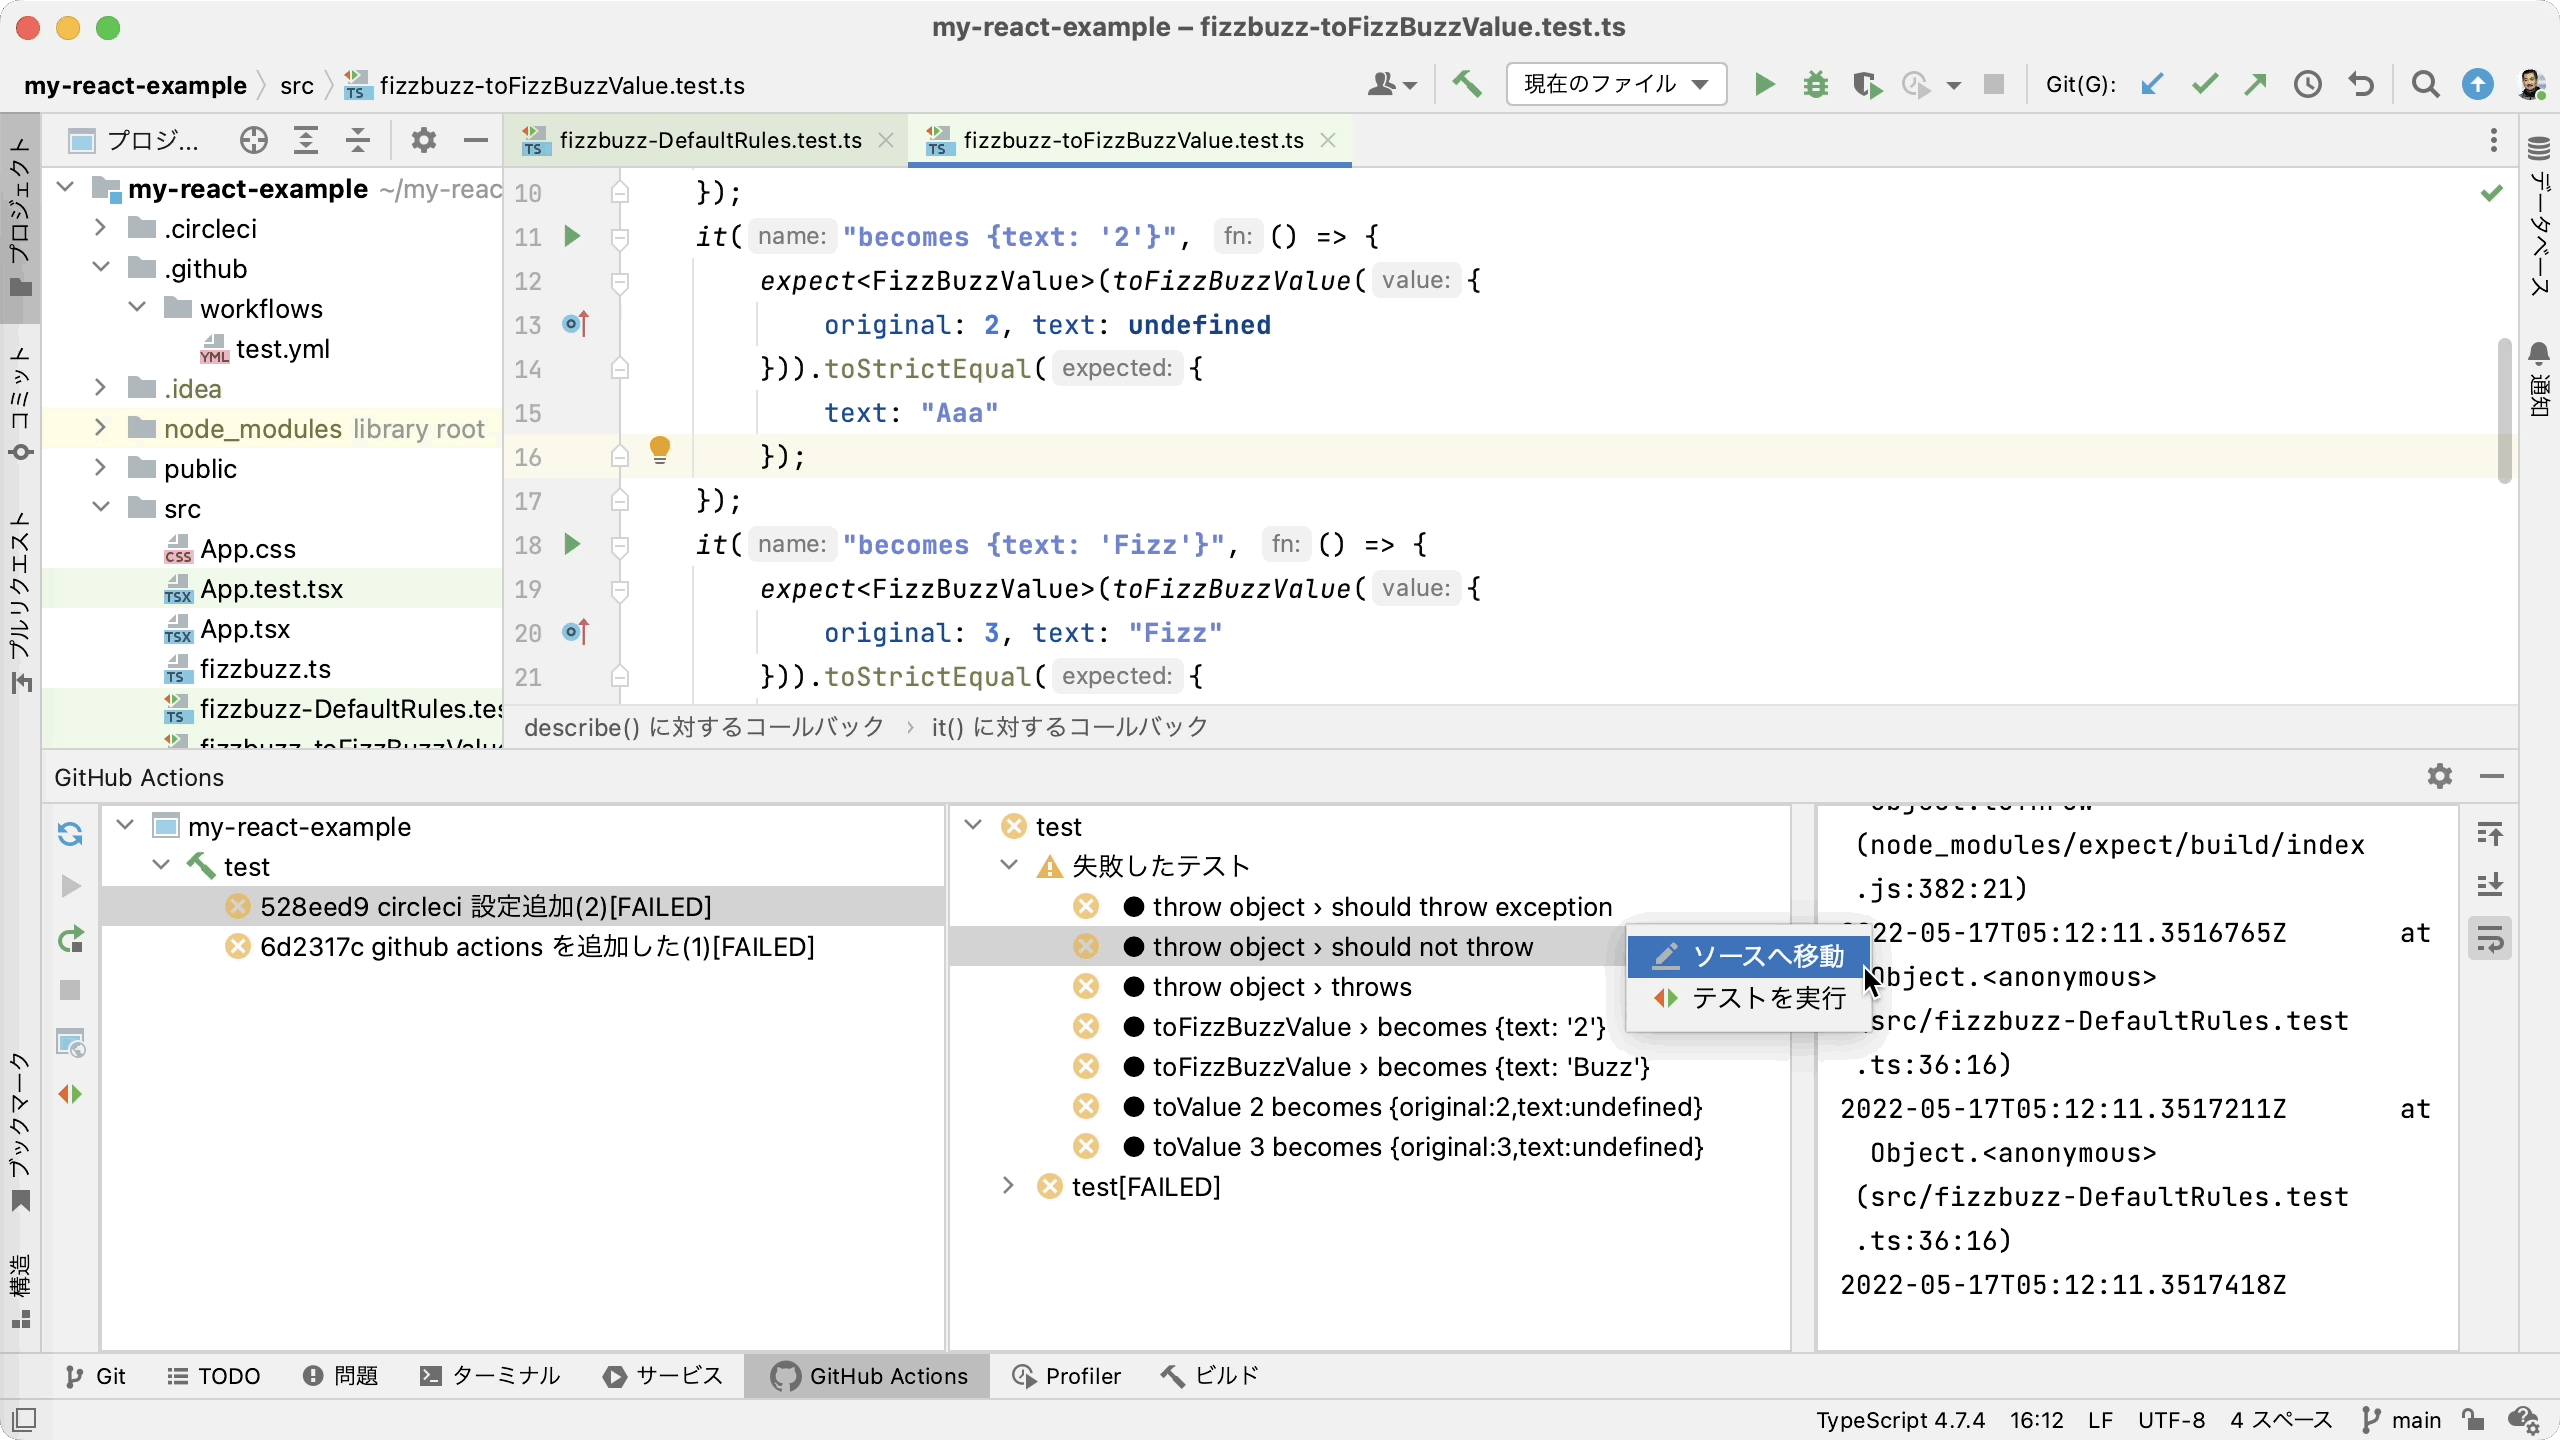Run the 'becomes {text: 'Fizz'}' test from gutter

[572, 545]
